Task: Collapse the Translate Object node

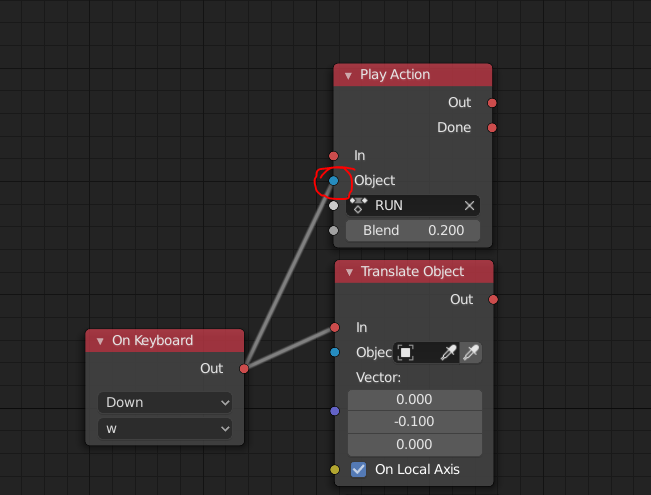Action: (x=349, y=272)
